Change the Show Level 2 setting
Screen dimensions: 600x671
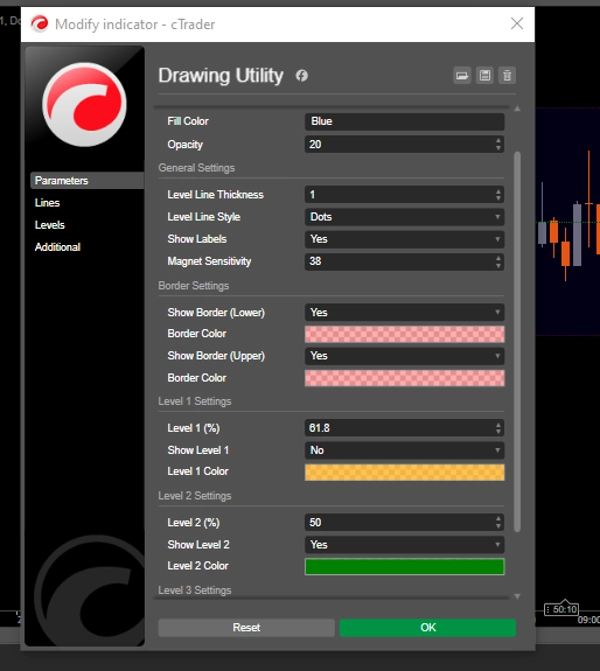[x=404, y=545]
